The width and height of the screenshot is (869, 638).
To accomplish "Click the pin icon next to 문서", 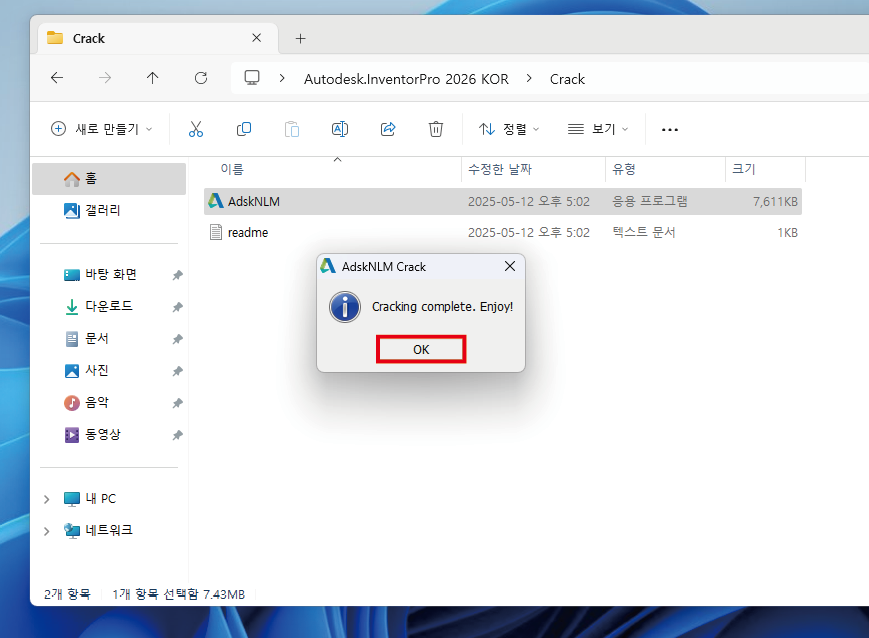I will (177, 339).
